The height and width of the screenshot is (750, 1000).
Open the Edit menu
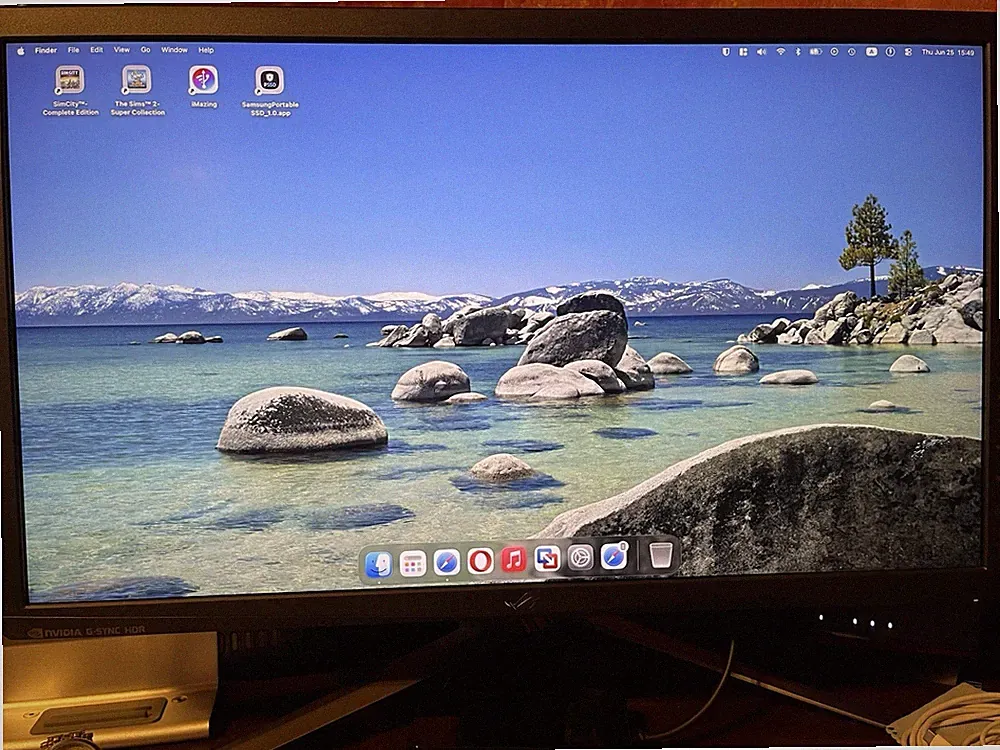96,50
